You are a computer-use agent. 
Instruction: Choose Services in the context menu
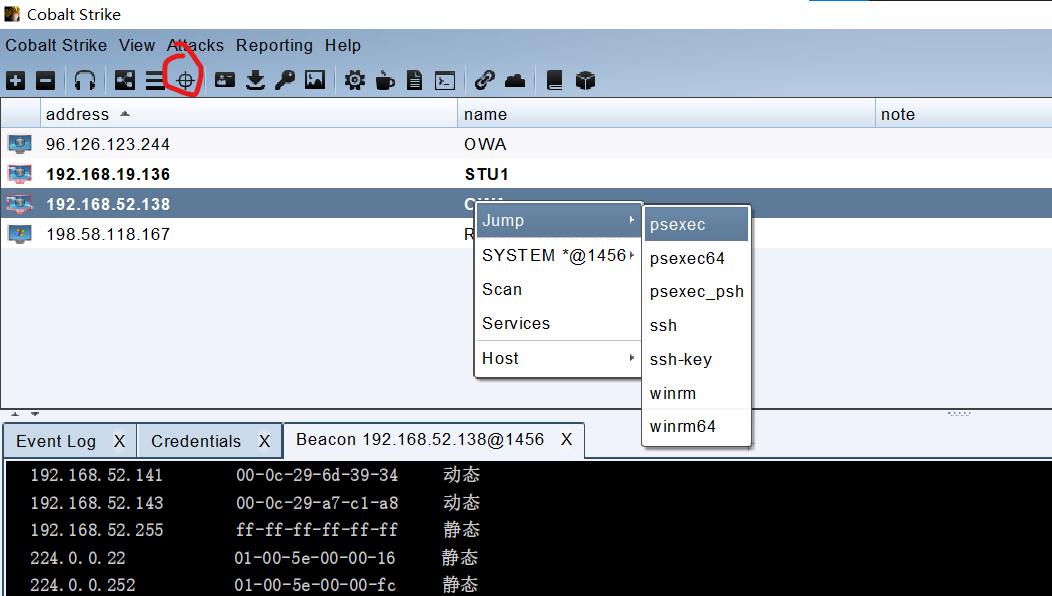(x=558, y=323)
